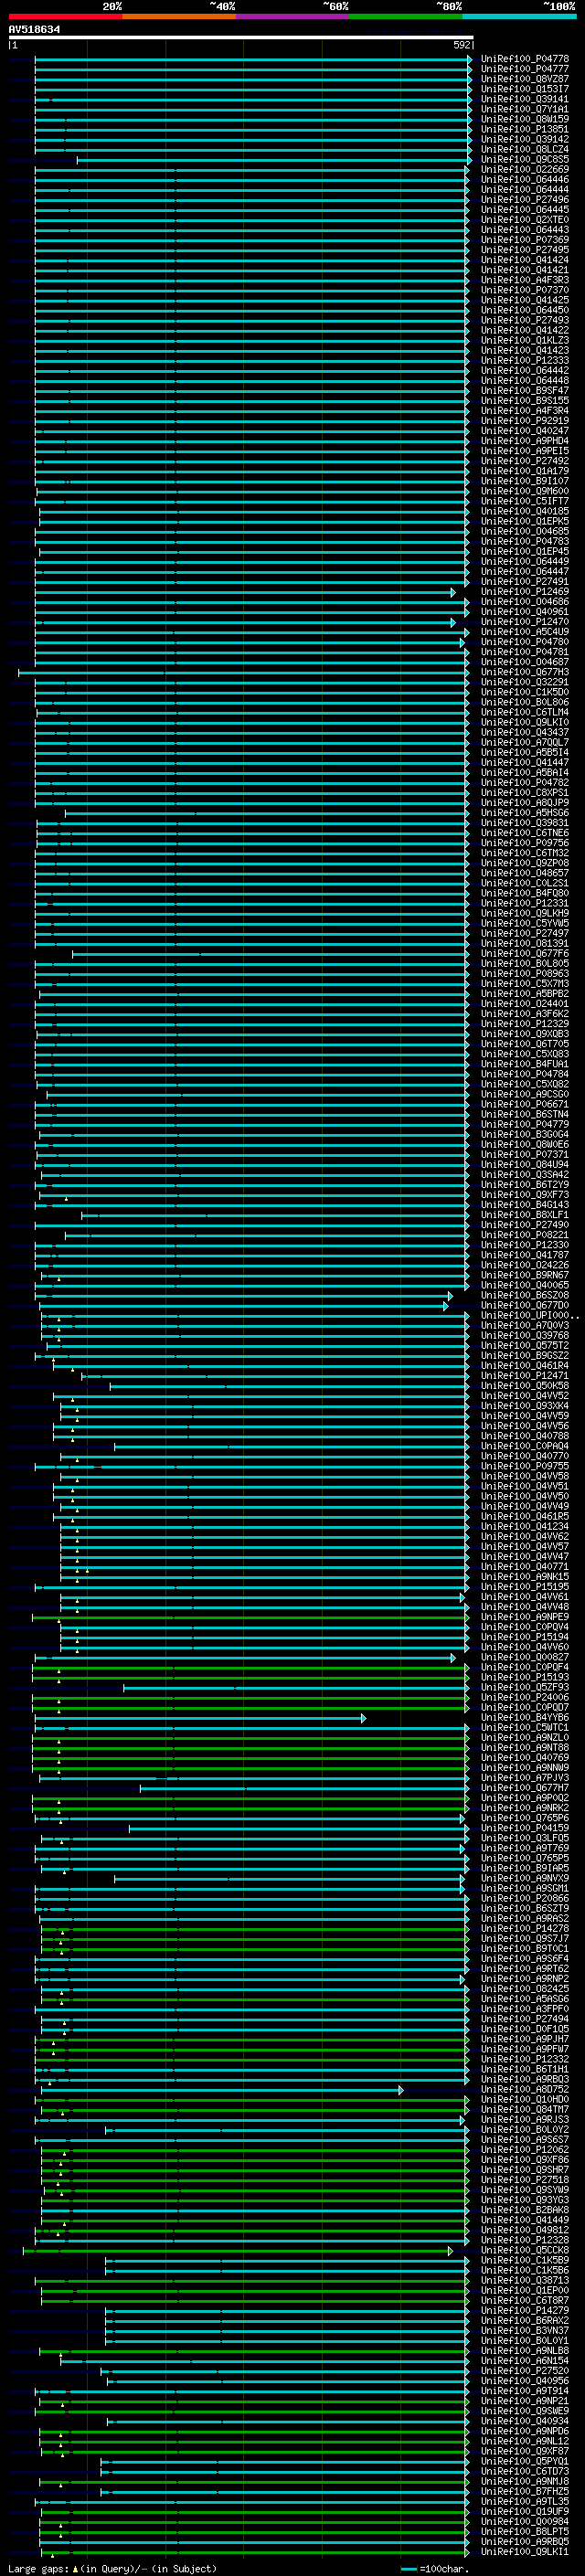Click the AV518634 query name label
585x2576 pixels.
[34, 30]
